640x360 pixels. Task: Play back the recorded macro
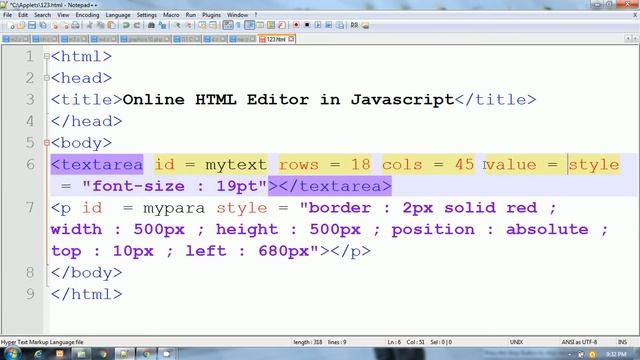tap(318, 25)
